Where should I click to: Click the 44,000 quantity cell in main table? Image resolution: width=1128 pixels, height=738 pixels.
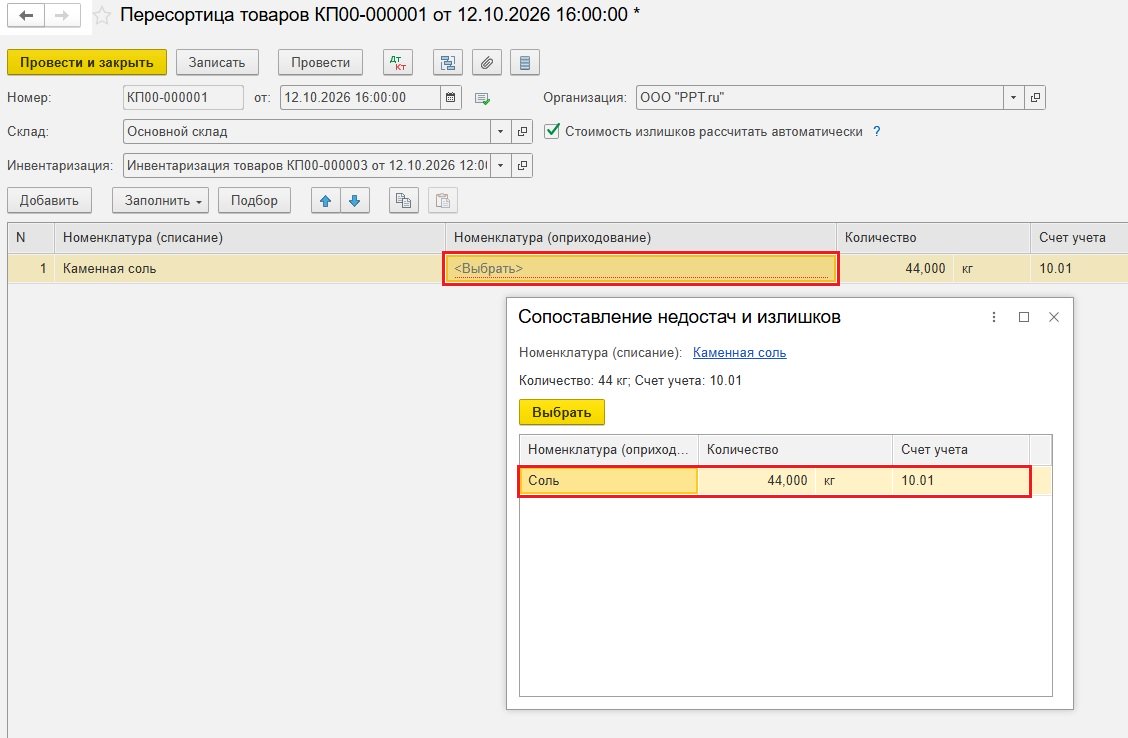[x=896, y=268]
